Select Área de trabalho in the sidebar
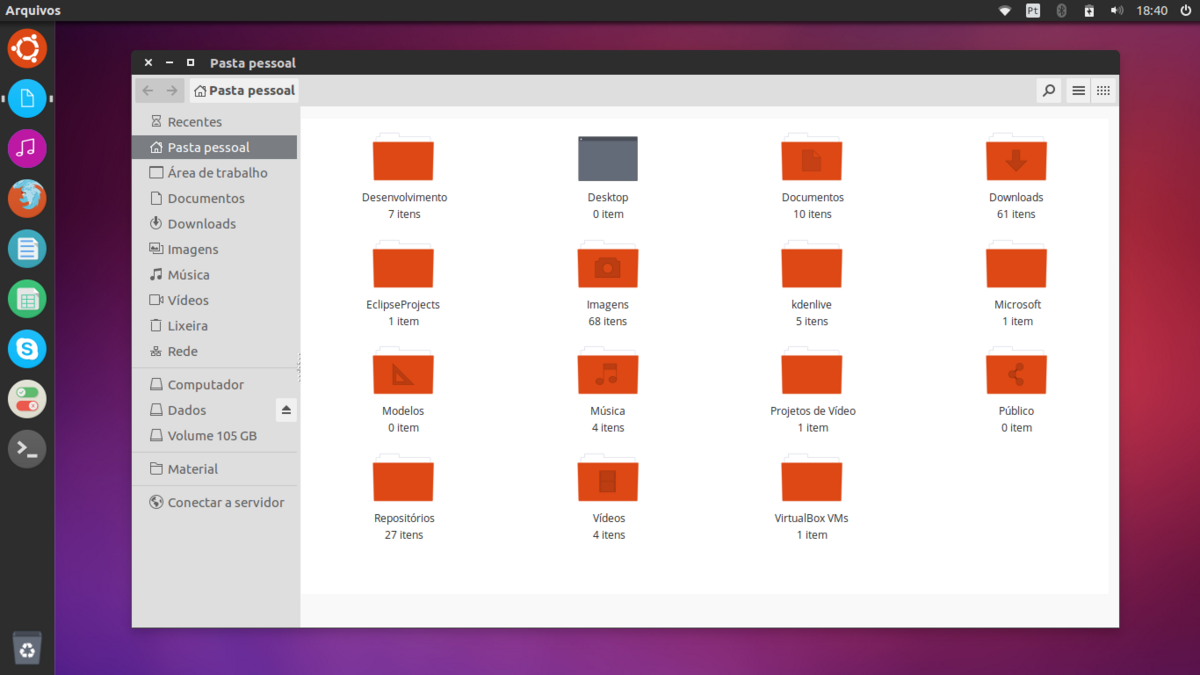This screenshot has width=1200, height=675. pyautogui.click(x=214, y=172)
